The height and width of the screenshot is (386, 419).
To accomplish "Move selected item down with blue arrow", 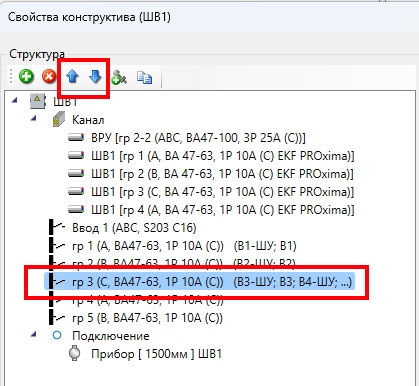I will point(95,76).
